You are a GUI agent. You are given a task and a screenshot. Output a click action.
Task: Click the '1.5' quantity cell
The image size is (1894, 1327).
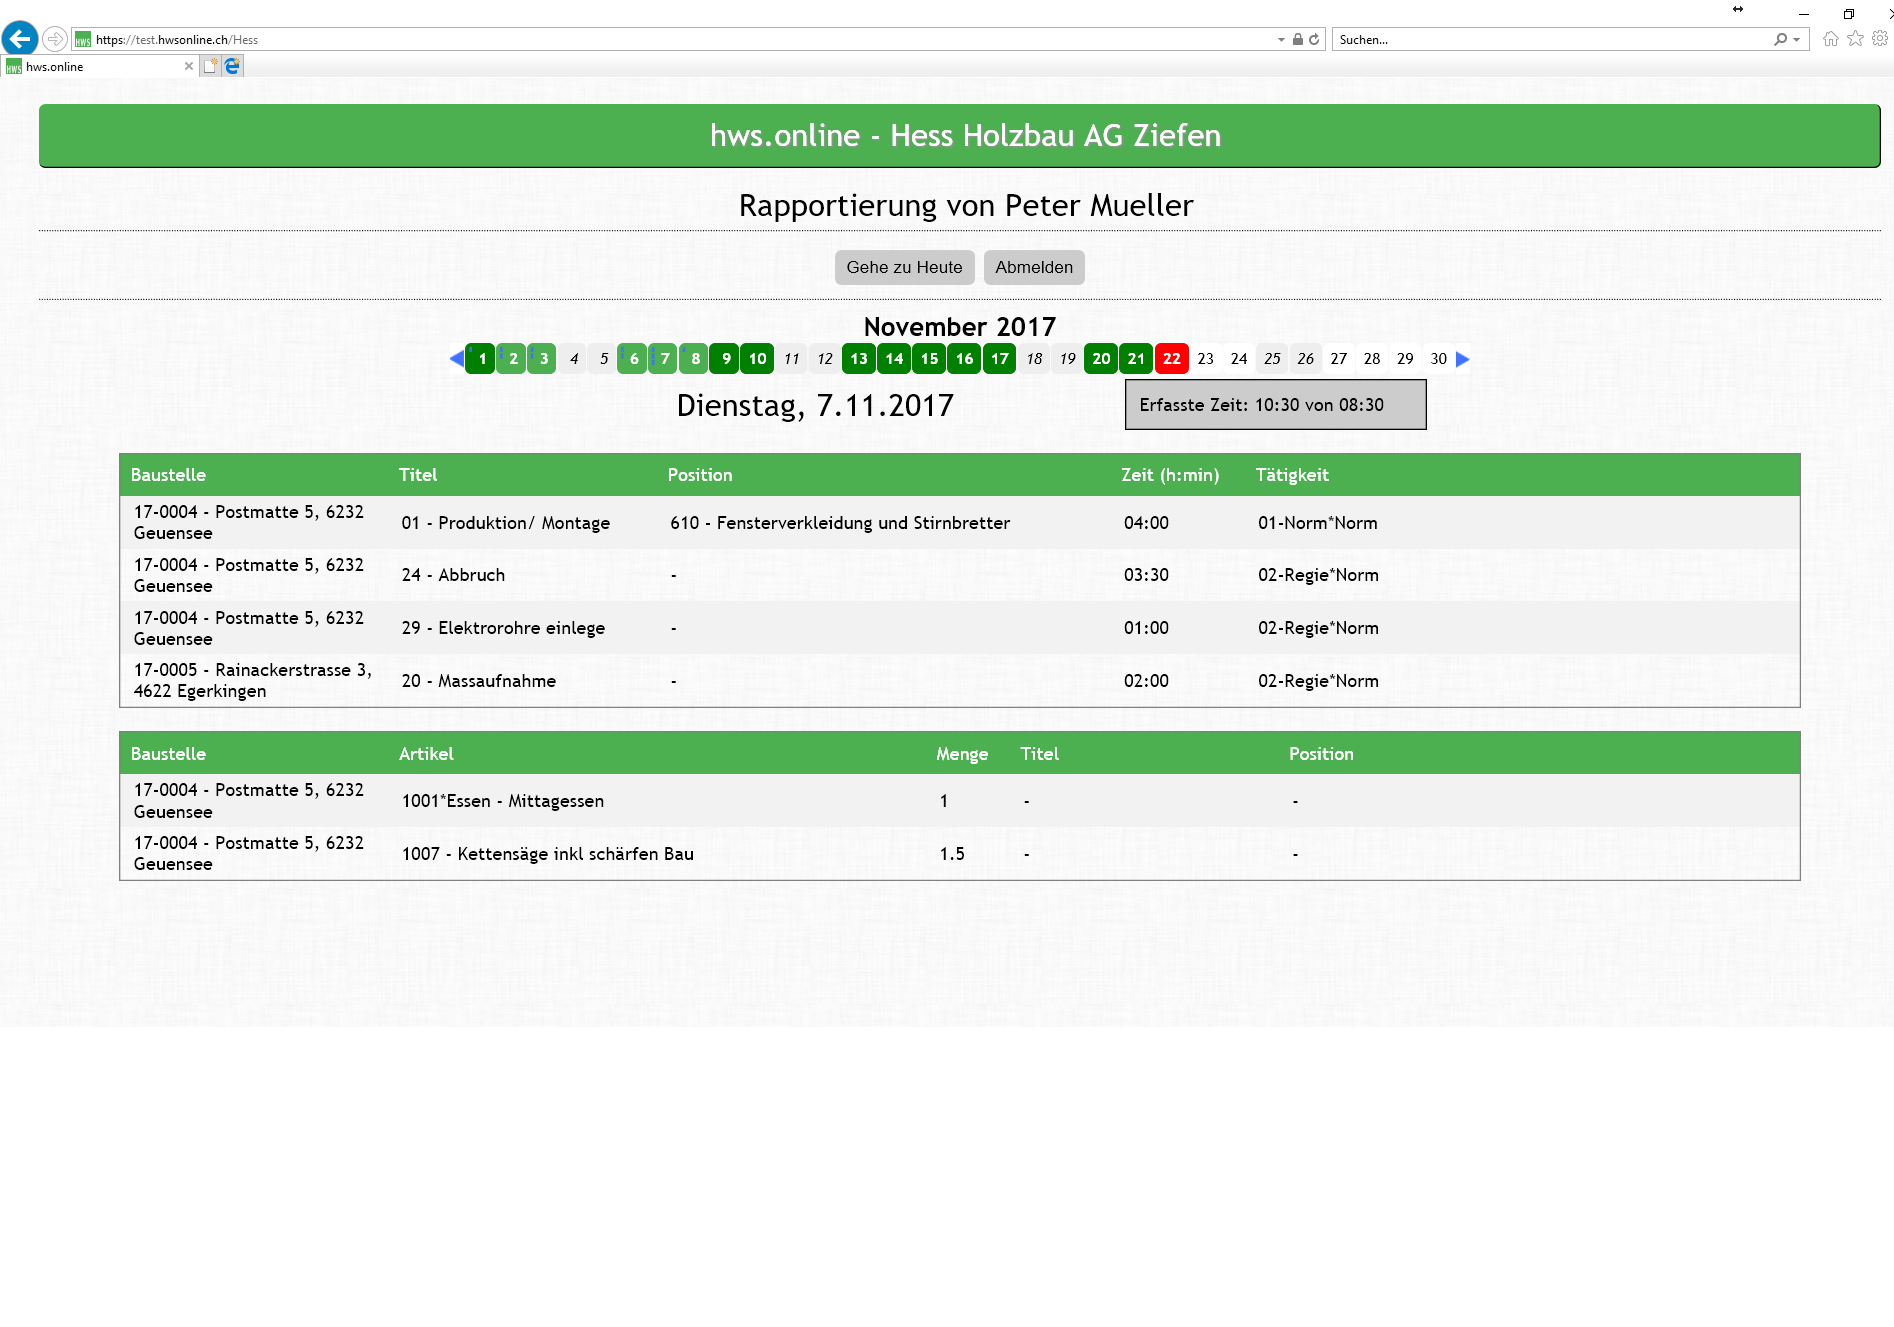point(952,854)
